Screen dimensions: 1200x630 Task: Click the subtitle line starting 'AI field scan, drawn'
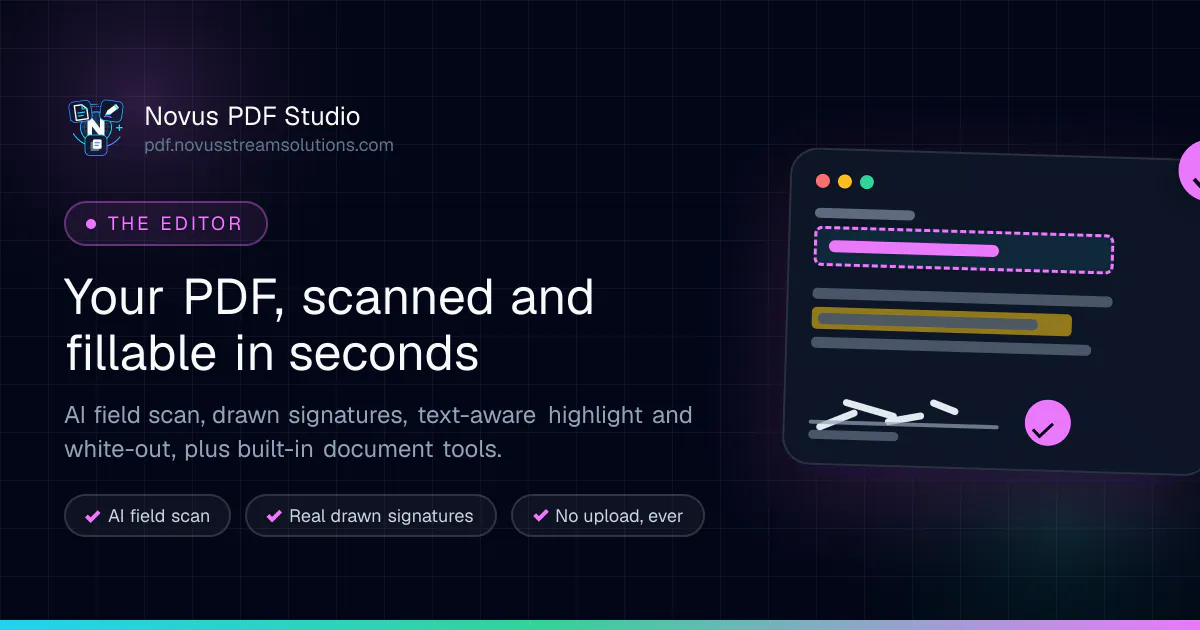point(378,414)
